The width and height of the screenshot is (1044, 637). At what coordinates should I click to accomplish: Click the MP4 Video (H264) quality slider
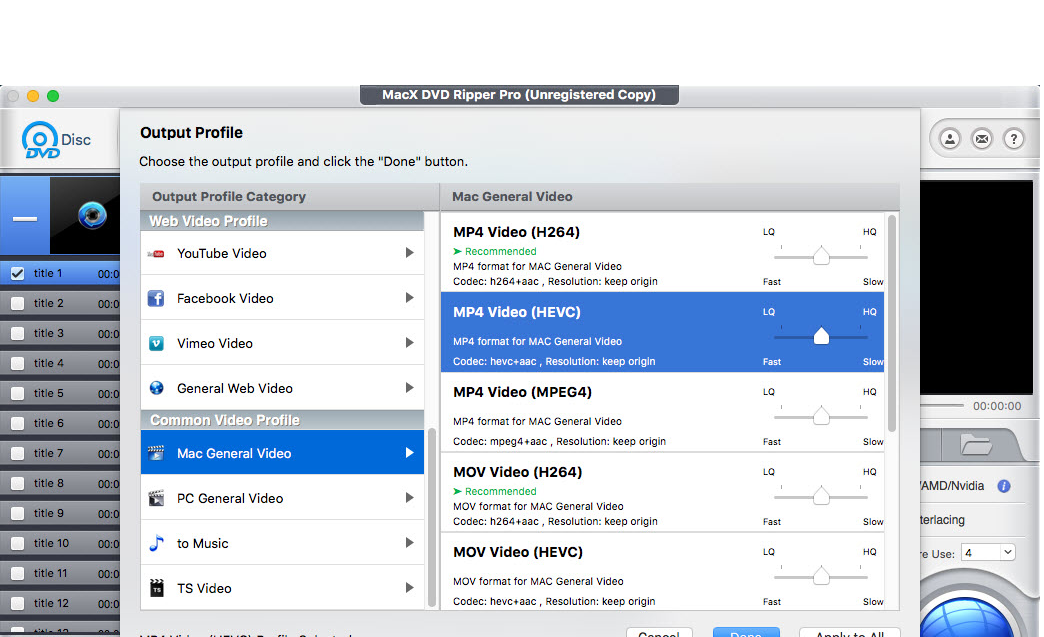pos(821,257)
